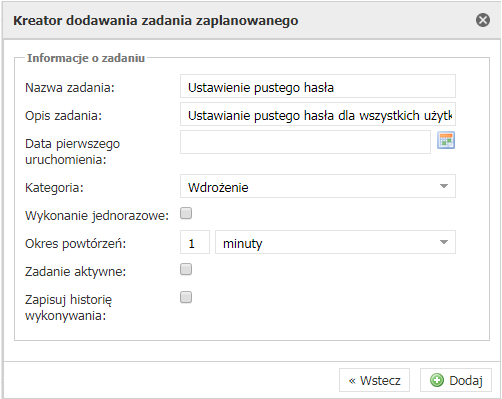Click the Kategoria label text
This screenshot has height=399, width=502.
click(x=54, y=188)
